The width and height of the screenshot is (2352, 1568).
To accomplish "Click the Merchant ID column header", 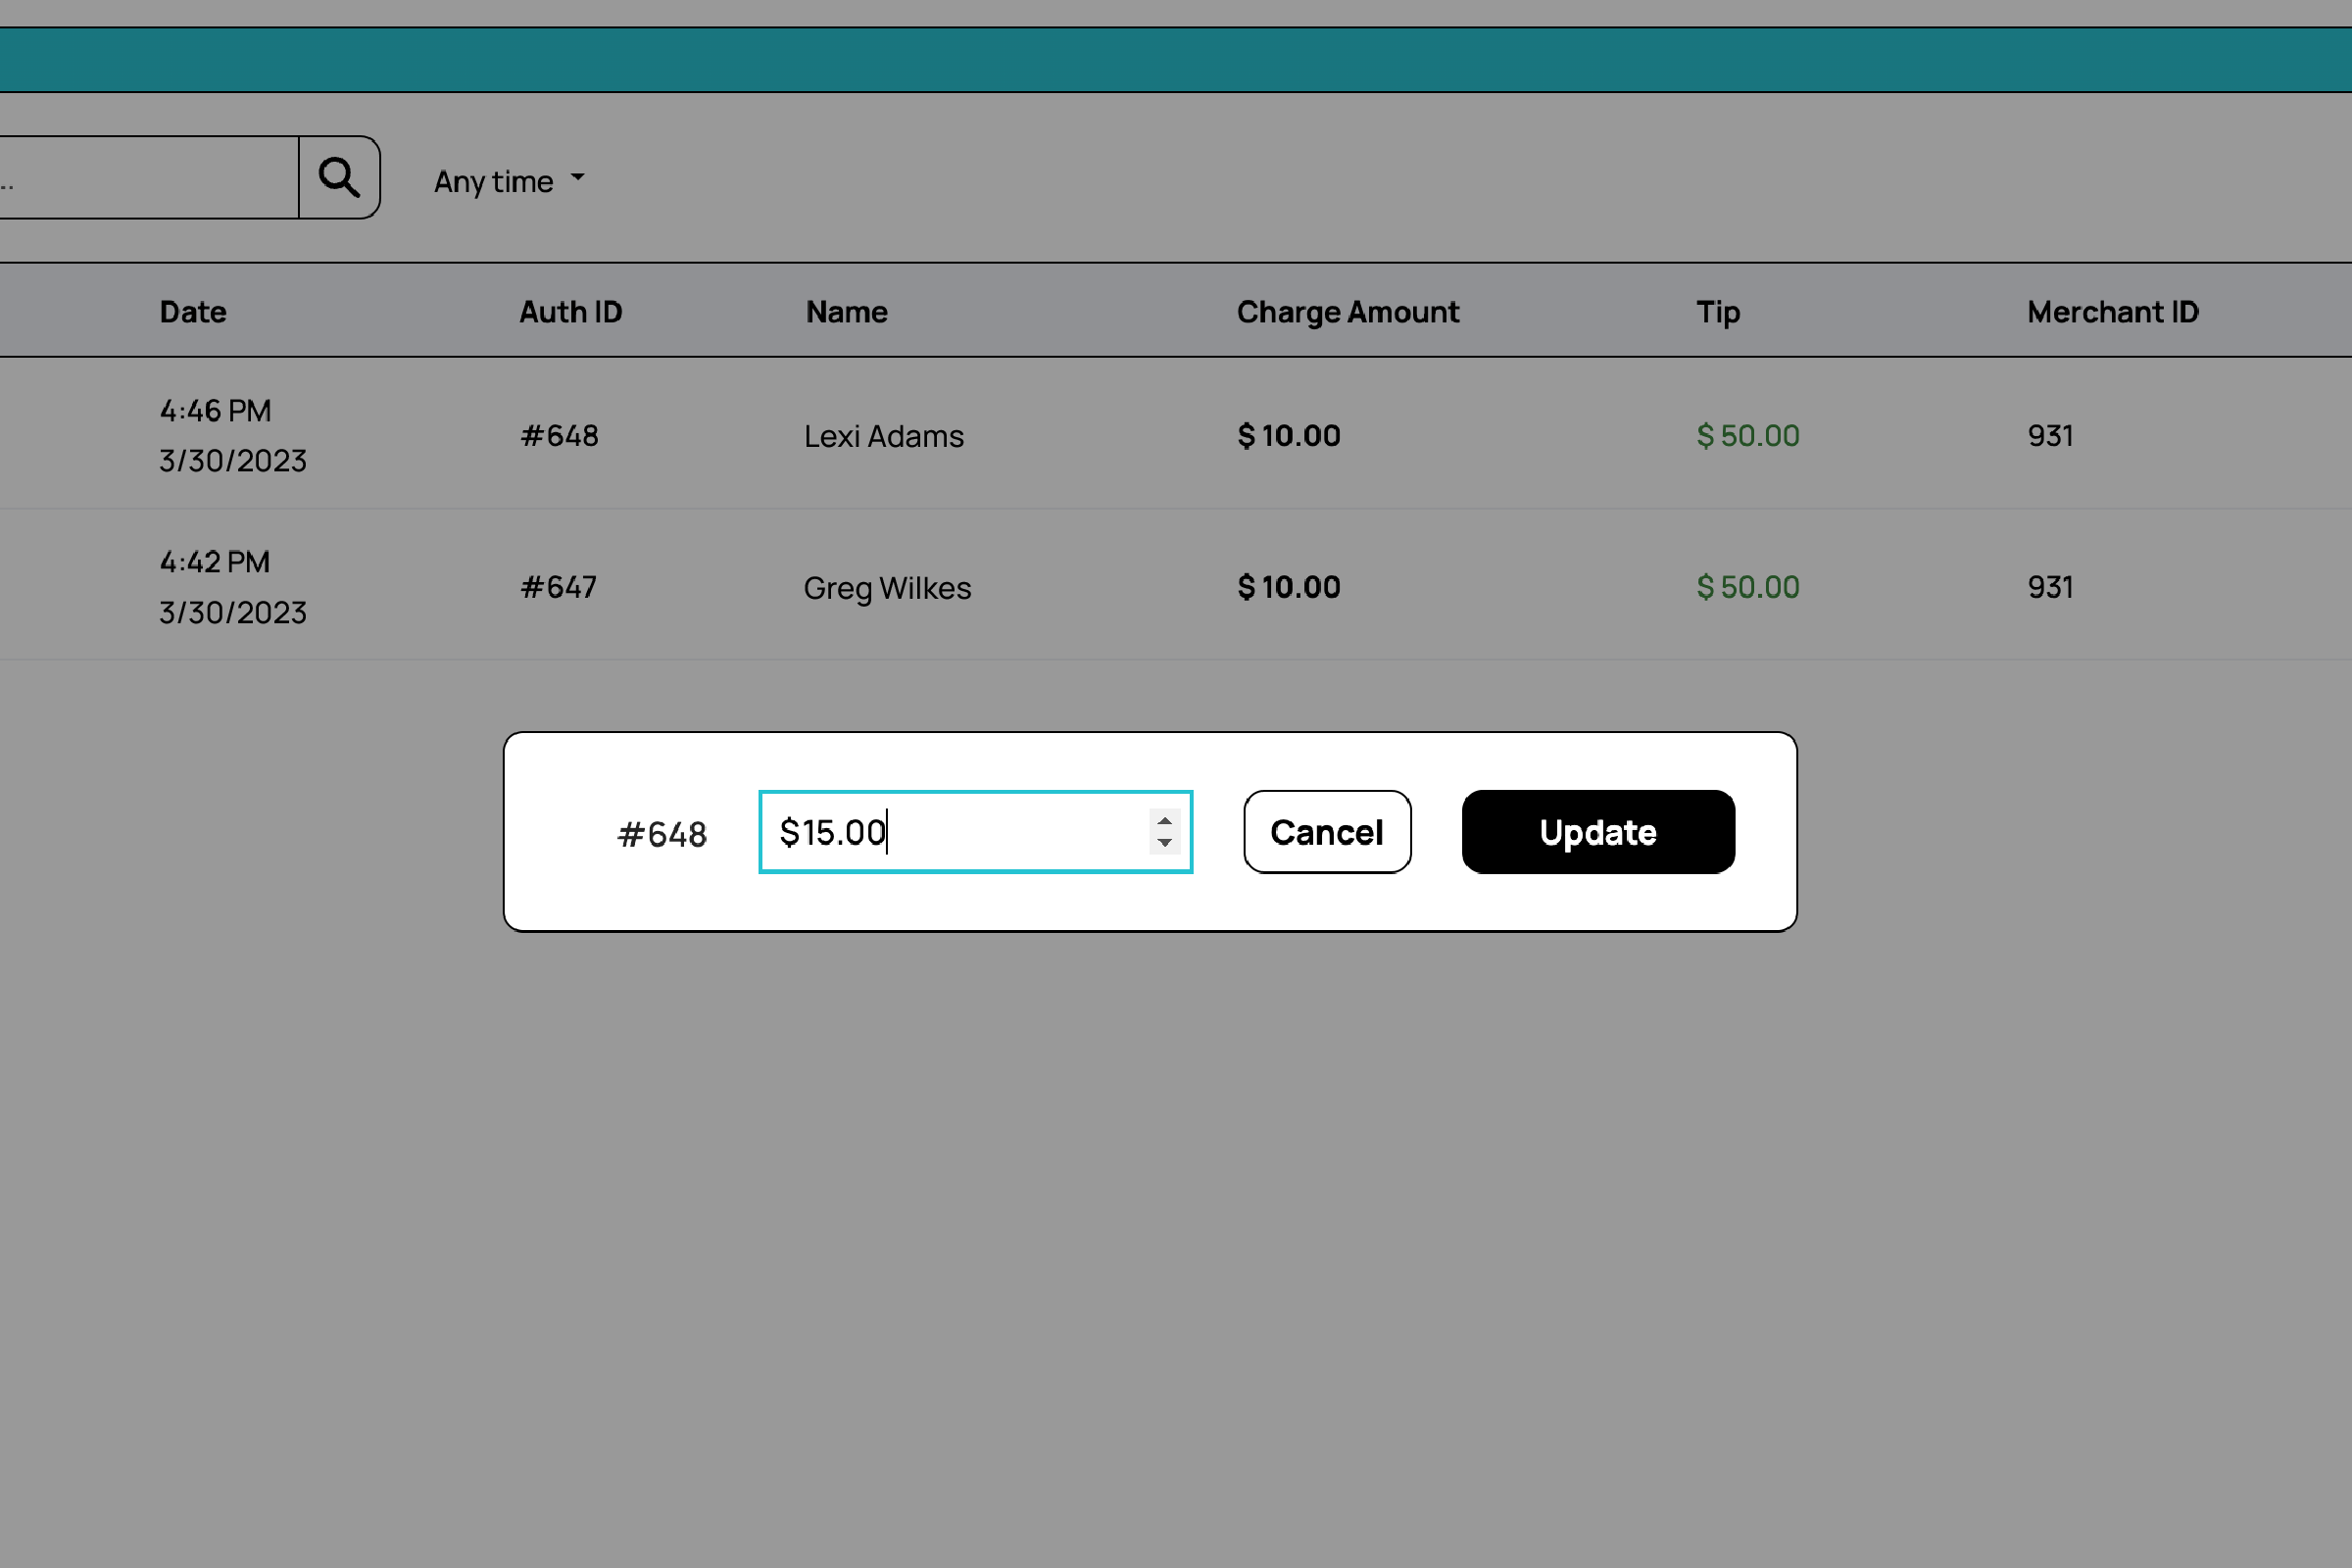I will point(2112,312).
